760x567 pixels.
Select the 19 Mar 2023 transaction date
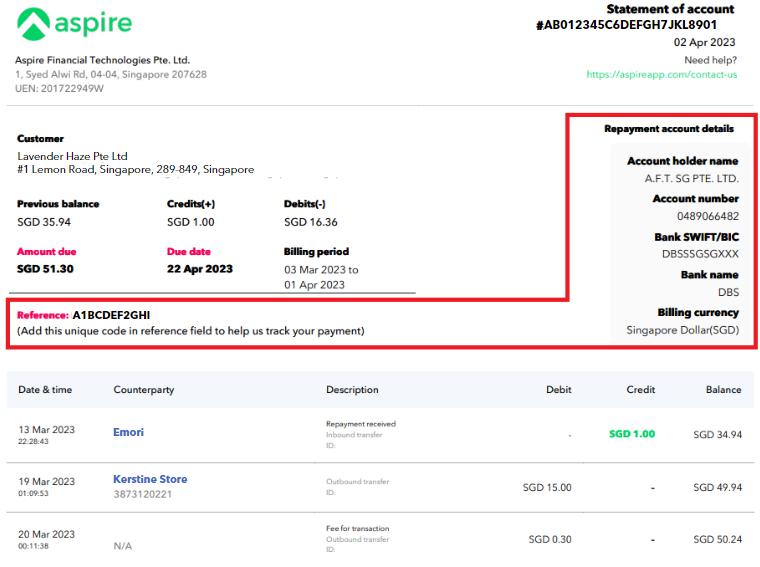click(47, 482)
